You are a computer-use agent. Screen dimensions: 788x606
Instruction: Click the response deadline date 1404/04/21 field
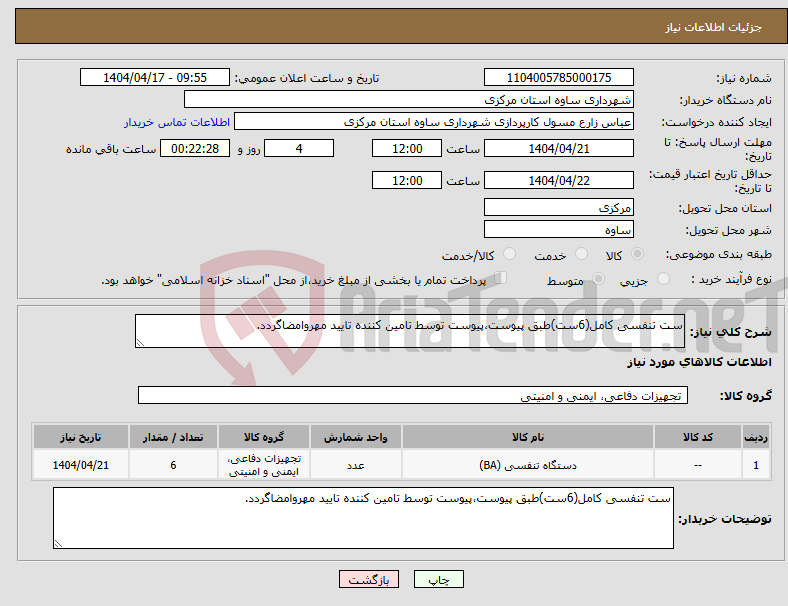pos(558,148)
